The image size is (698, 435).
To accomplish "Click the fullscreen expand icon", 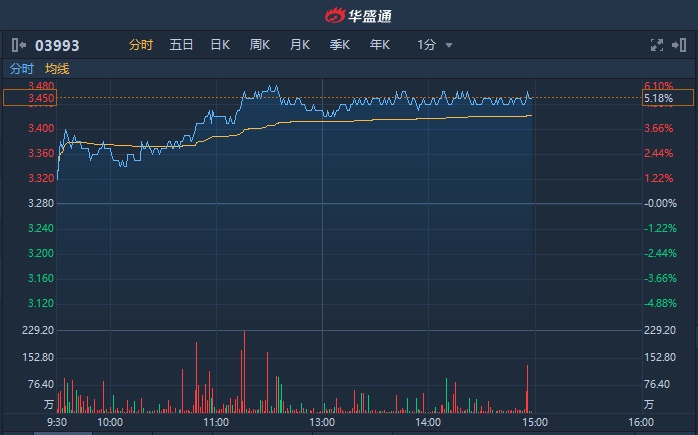I will pos(657,45).
